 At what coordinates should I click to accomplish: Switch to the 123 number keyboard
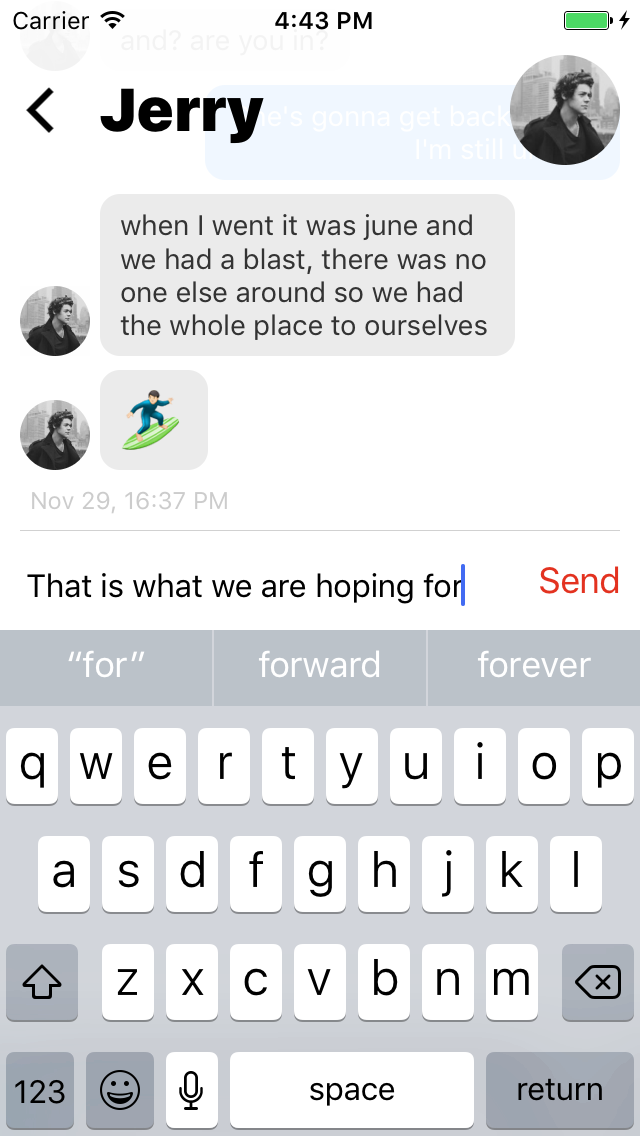click(40, 1090)
